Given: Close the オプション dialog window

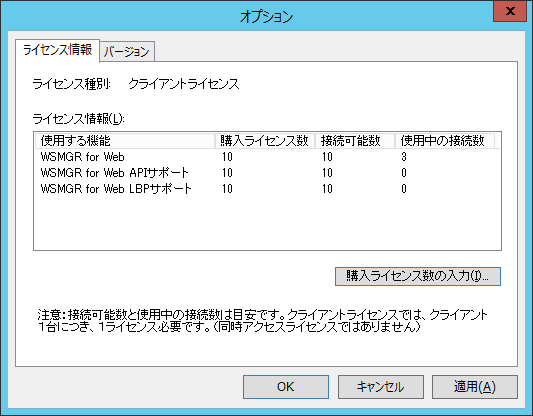Looking at the screenshot, I should click(510, 11).
